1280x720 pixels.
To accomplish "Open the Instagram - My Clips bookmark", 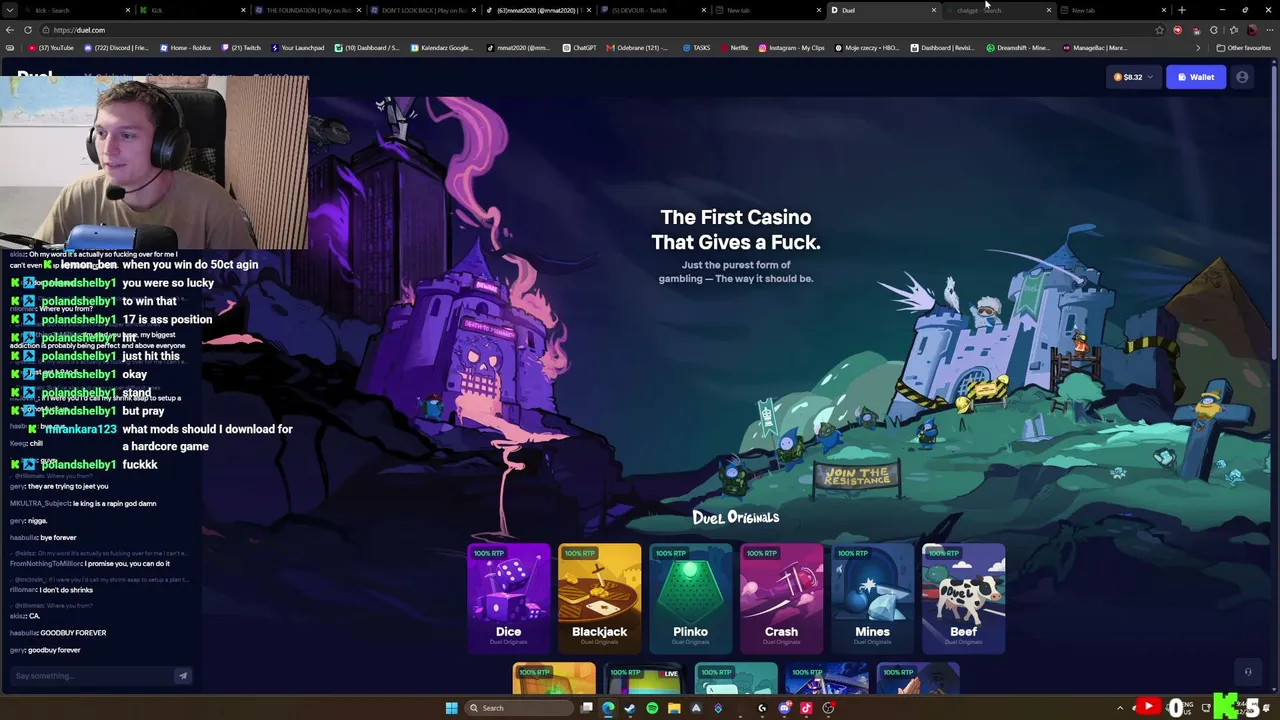I will click(792, 48).
